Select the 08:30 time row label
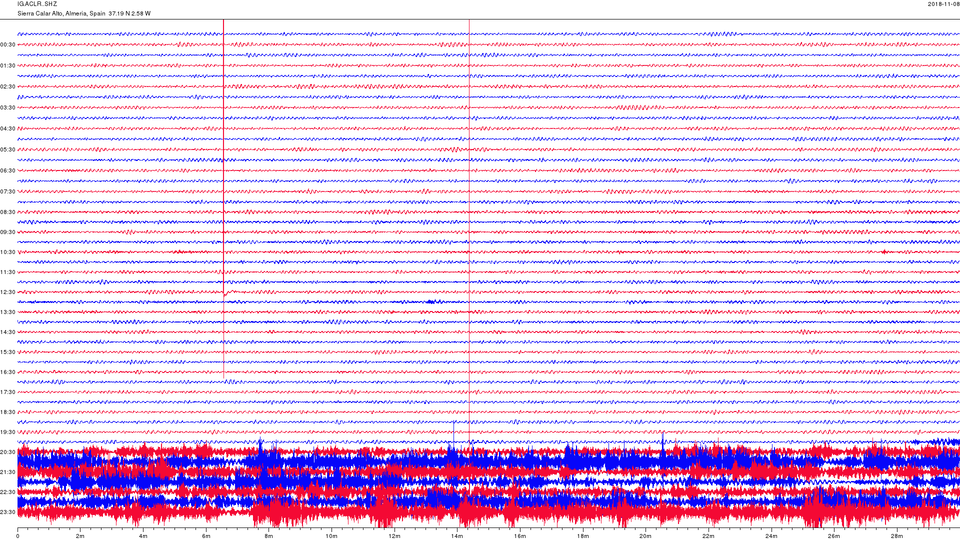Viewport: 960px width, 540px height. 7,212
